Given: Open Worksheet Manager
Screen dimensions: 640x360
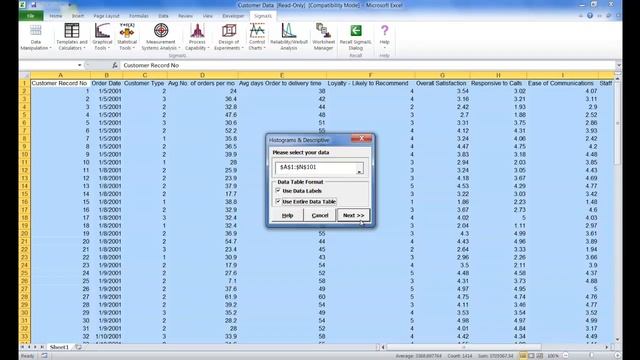Looking at the screenshot, I should coord(323,37).
